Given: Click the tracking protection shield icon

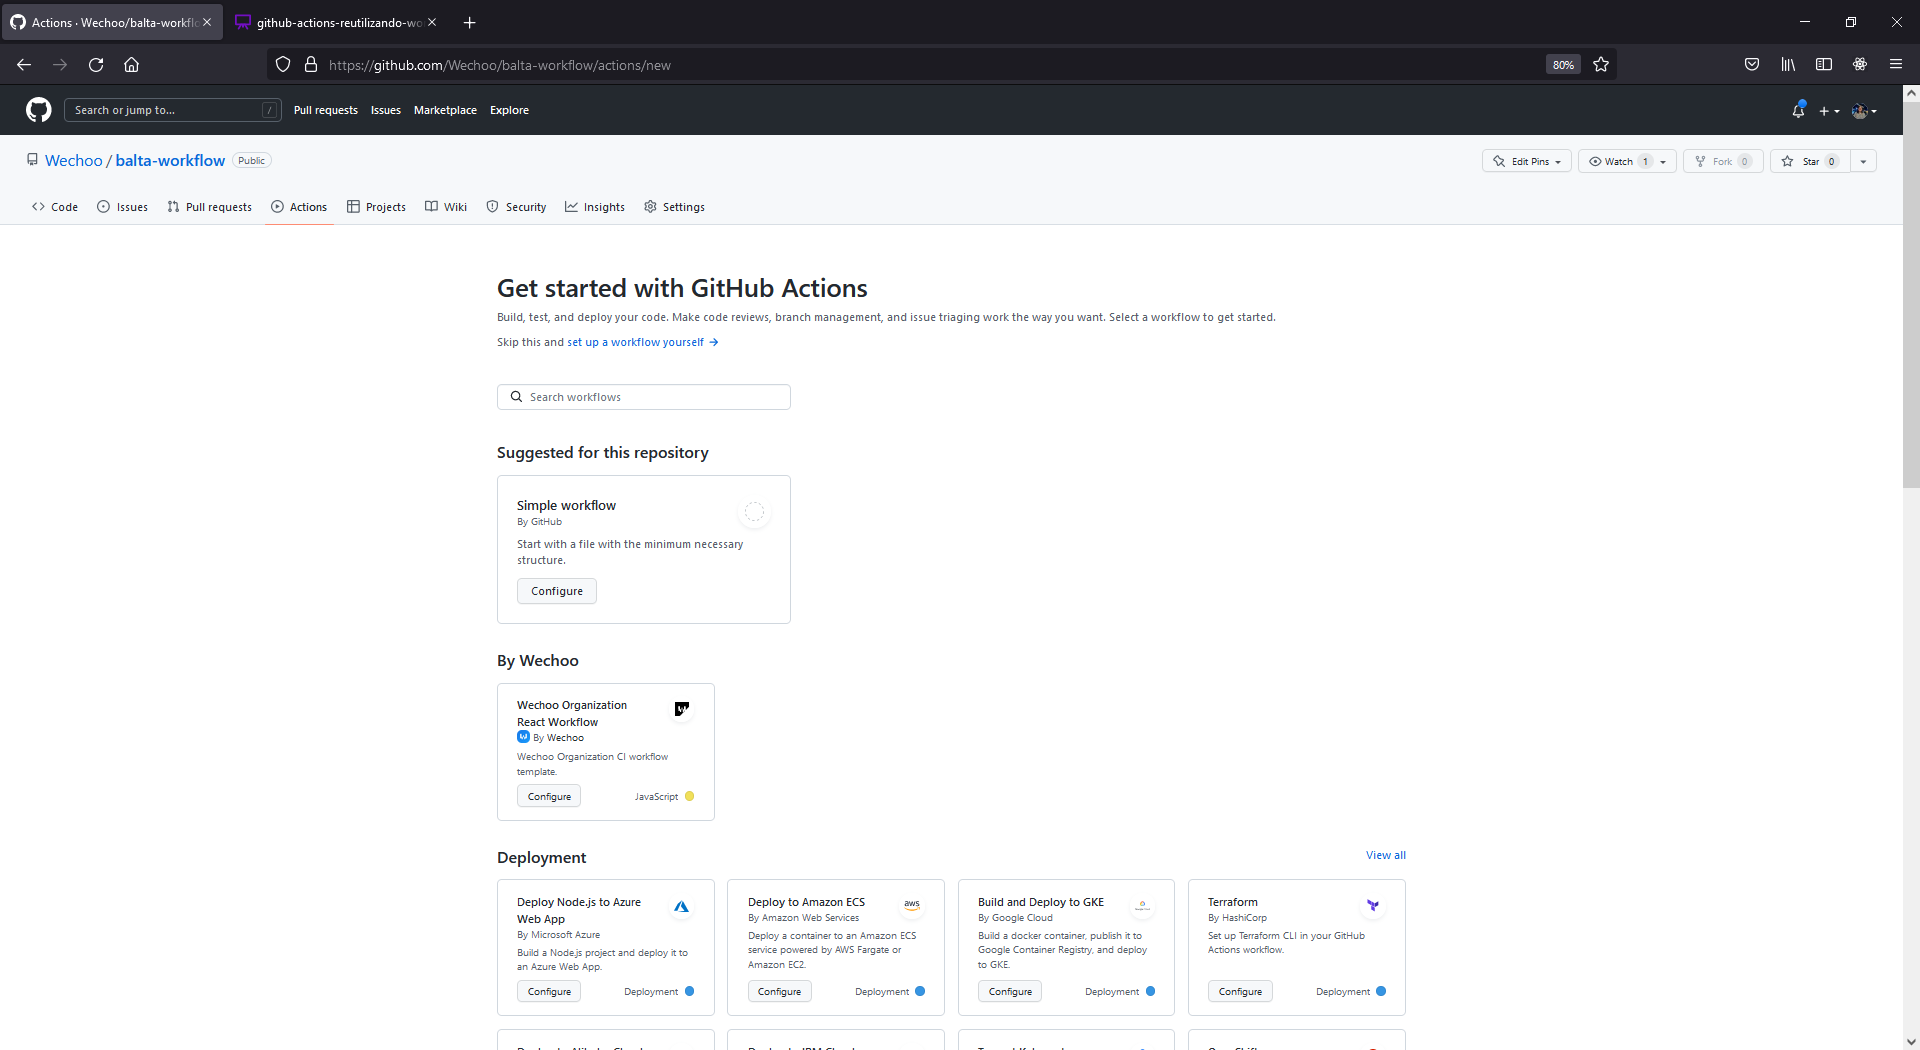Looking at the screenshot, I should pos(283,65).
